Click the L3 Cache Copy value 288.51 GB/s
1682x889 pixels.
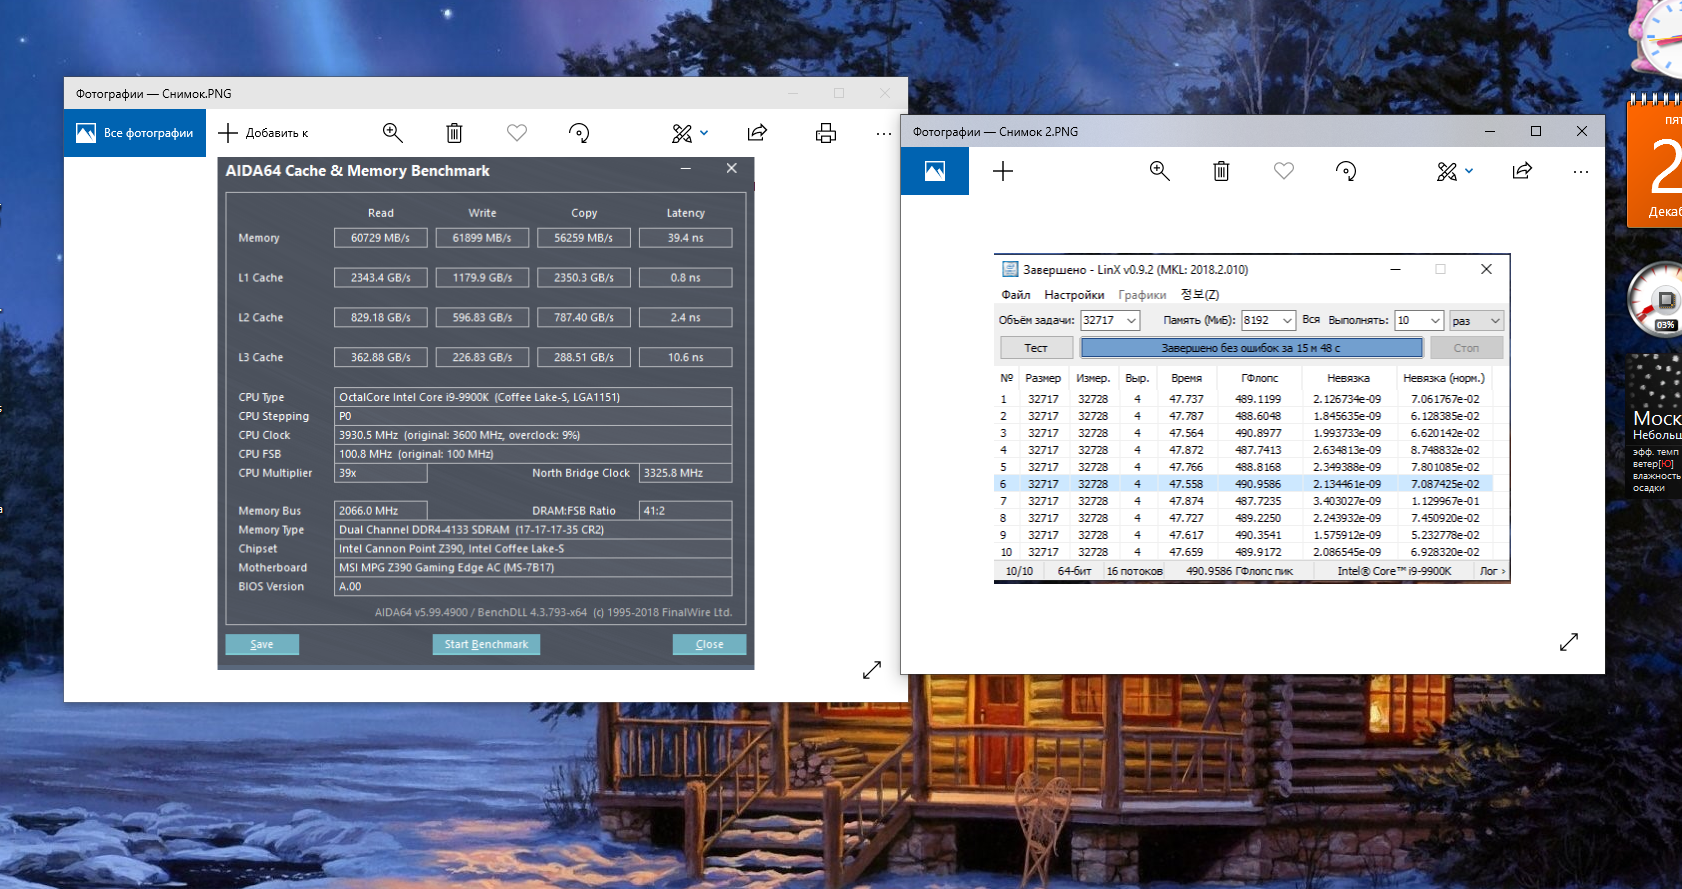coord(584,357)
